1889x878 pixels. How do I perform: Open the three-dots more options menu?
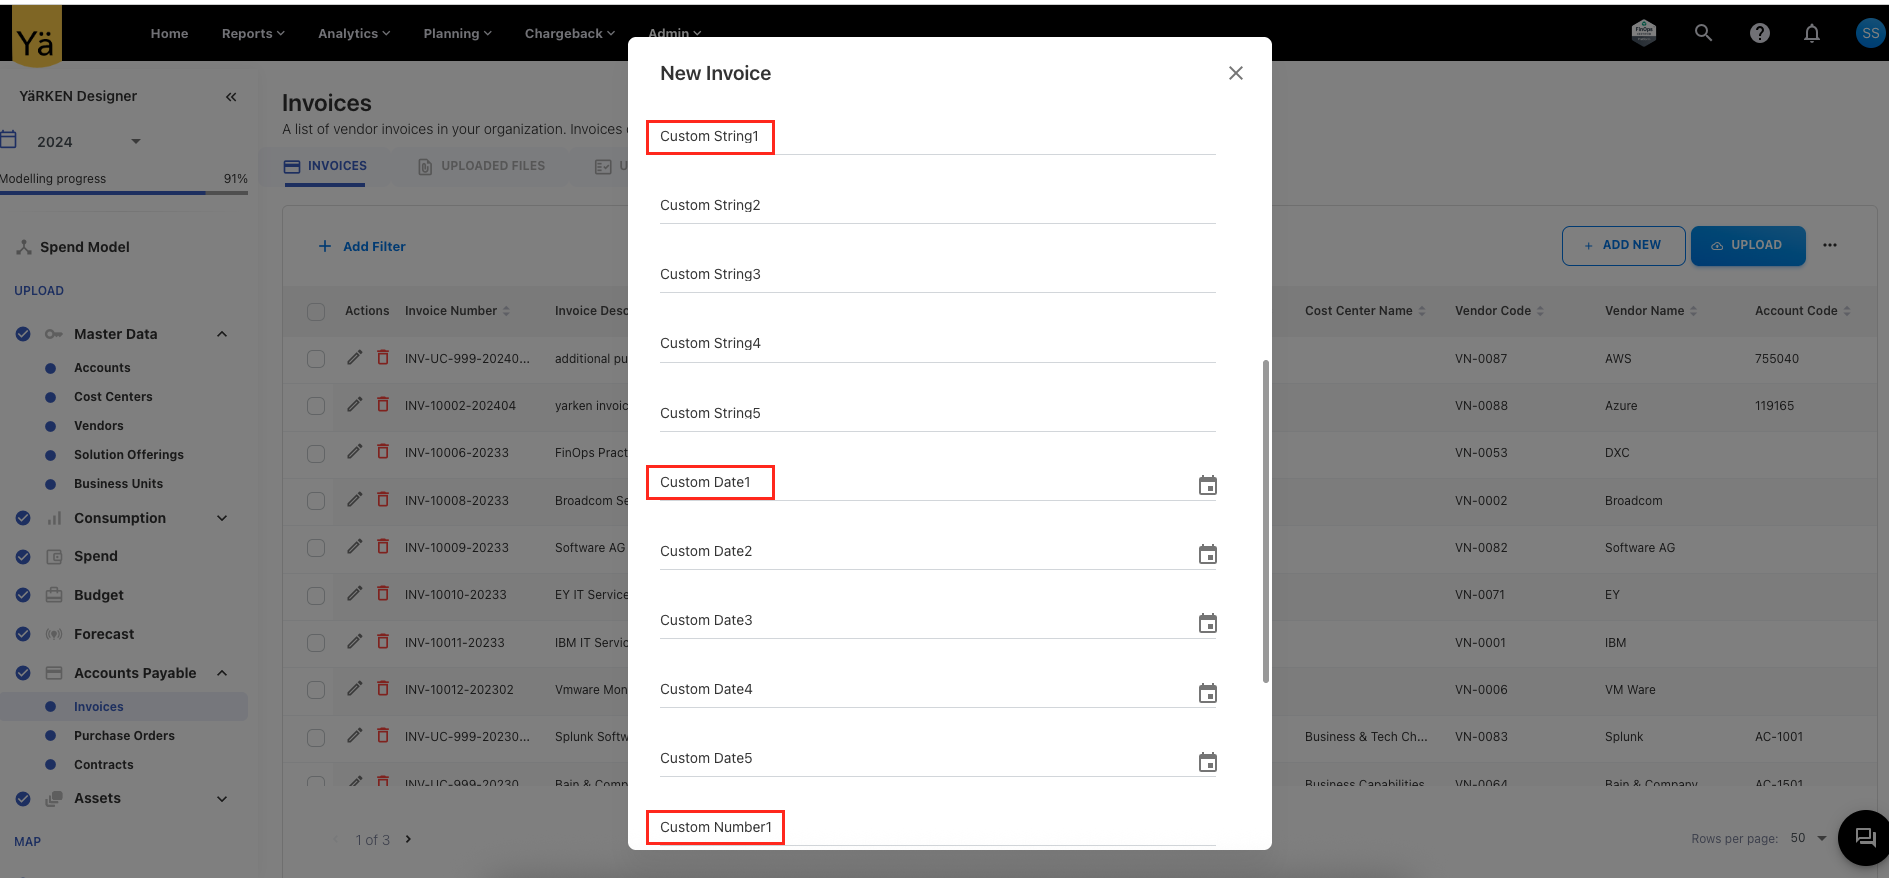click(1830, 245)
